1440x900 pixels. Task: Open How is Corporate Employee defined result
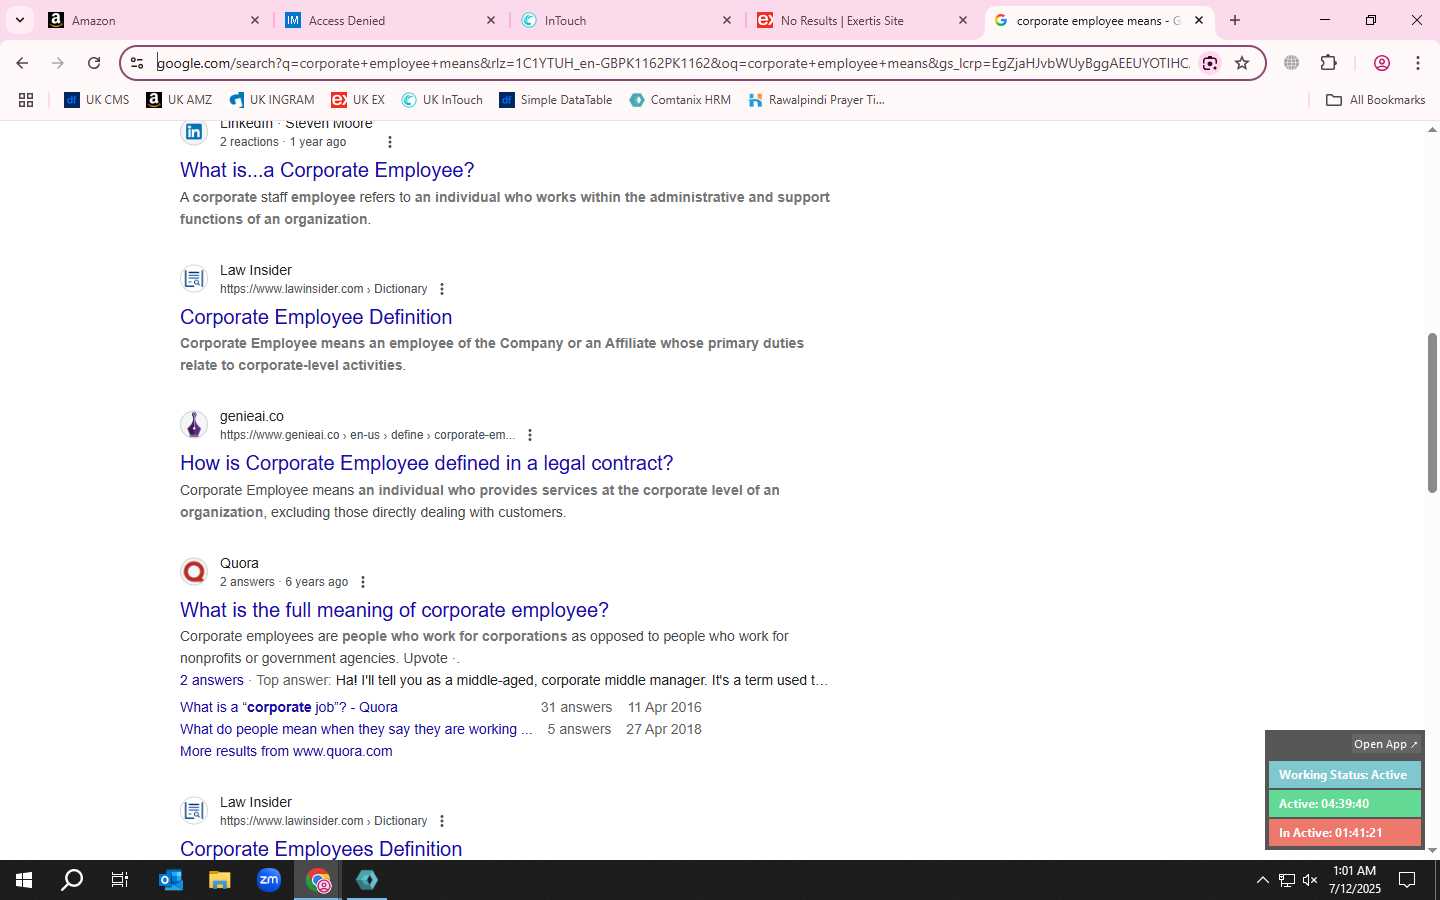pyautogui.click(x=427, y=463)
